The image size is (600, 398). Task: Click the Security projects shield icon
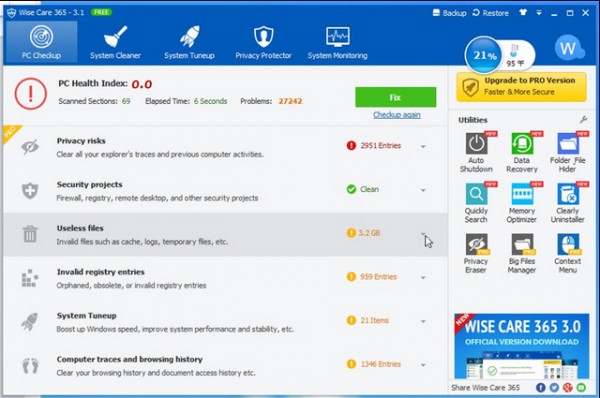(30, 191)
